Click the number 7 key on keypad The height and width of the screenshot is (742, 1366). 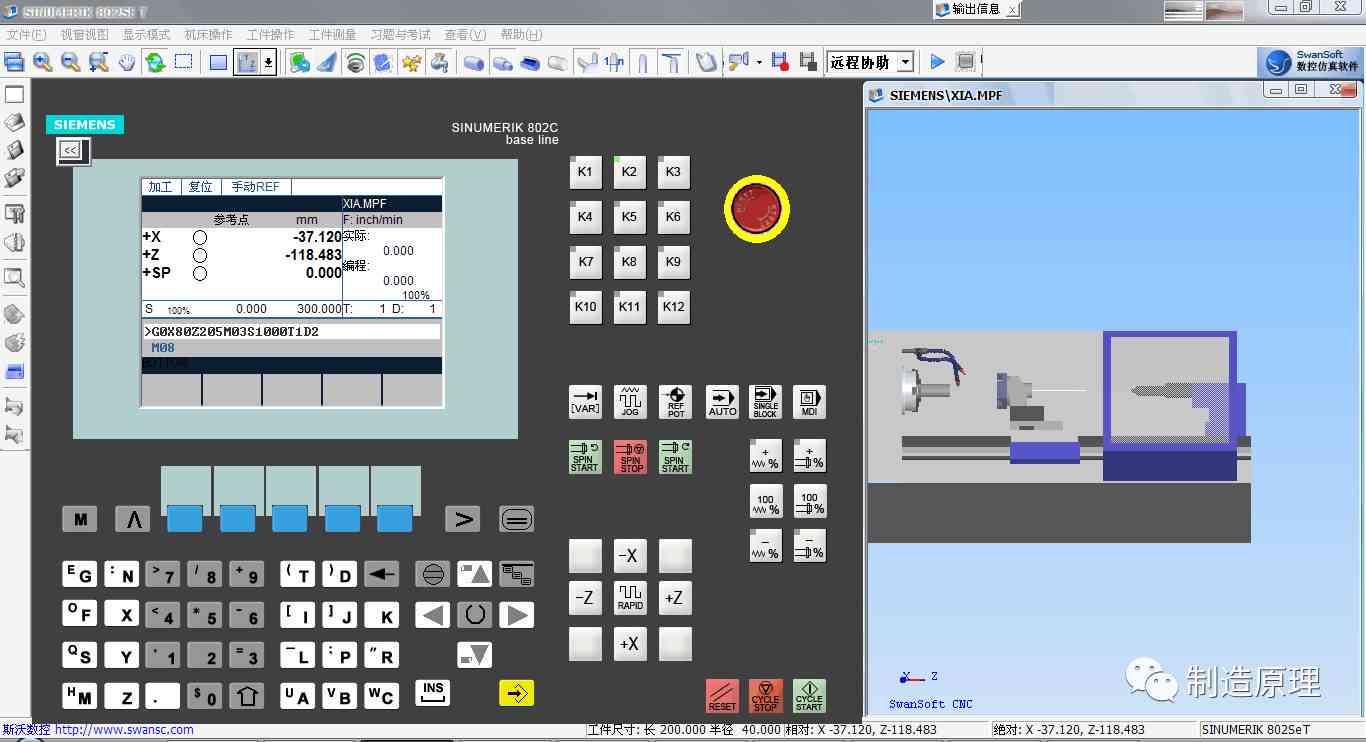pyautogui.click(x=163, y=574)
